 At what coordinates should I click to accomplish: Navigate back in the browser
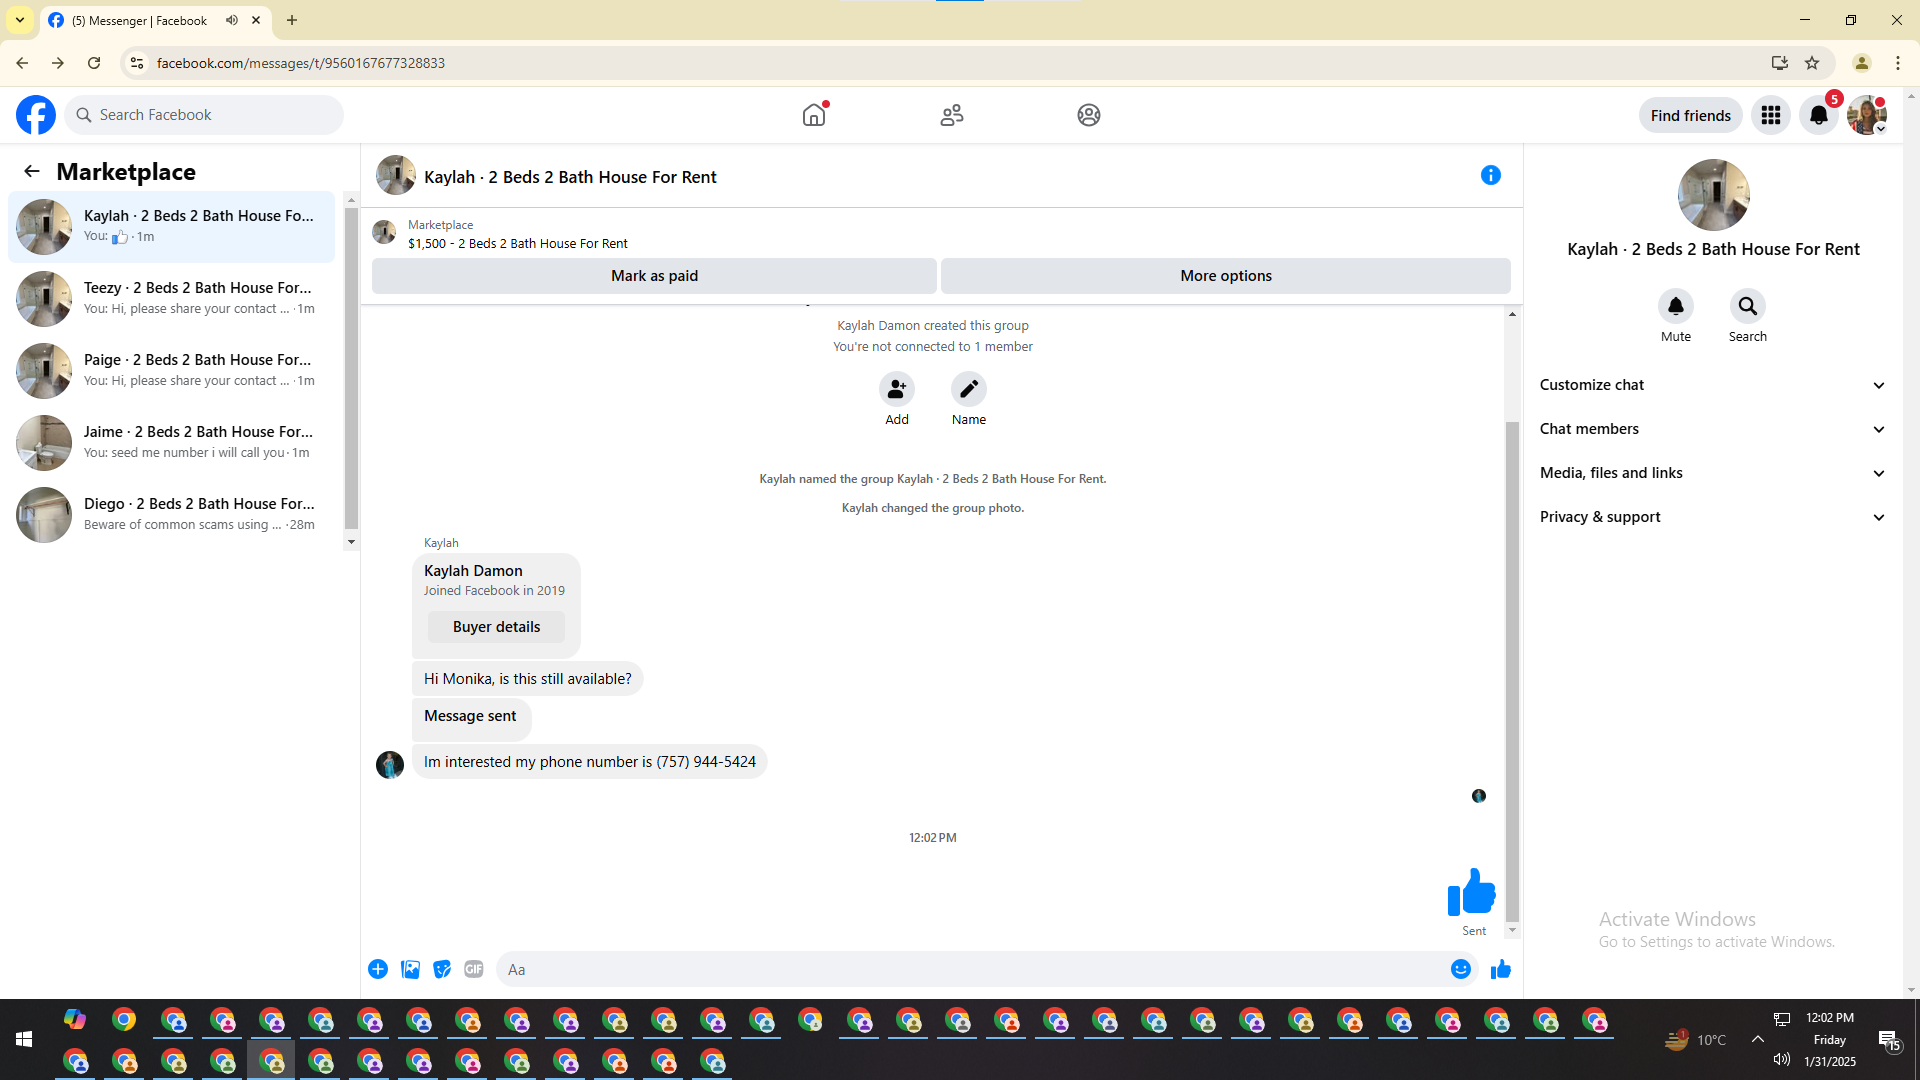coord(22,63)
